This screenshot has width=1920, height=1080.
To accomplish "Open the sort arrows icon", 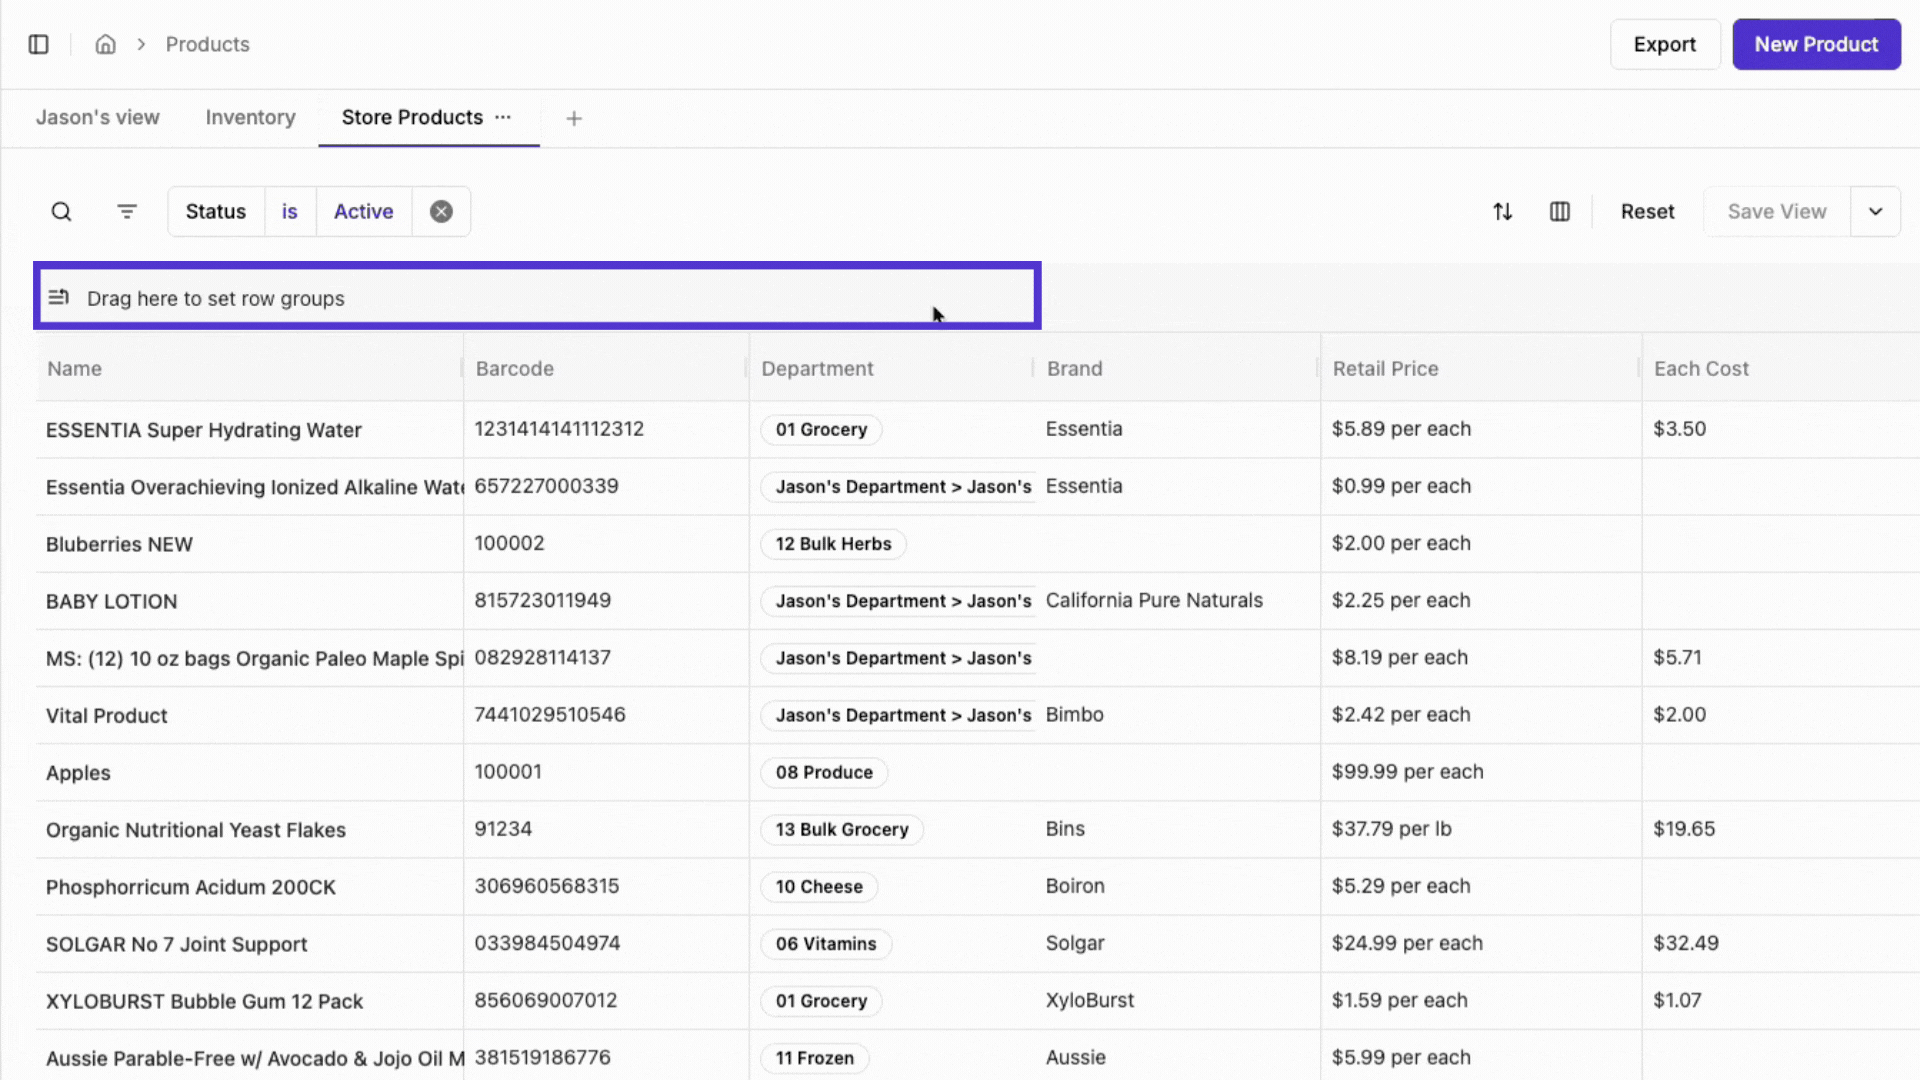I will click(x=1502, y=211).
